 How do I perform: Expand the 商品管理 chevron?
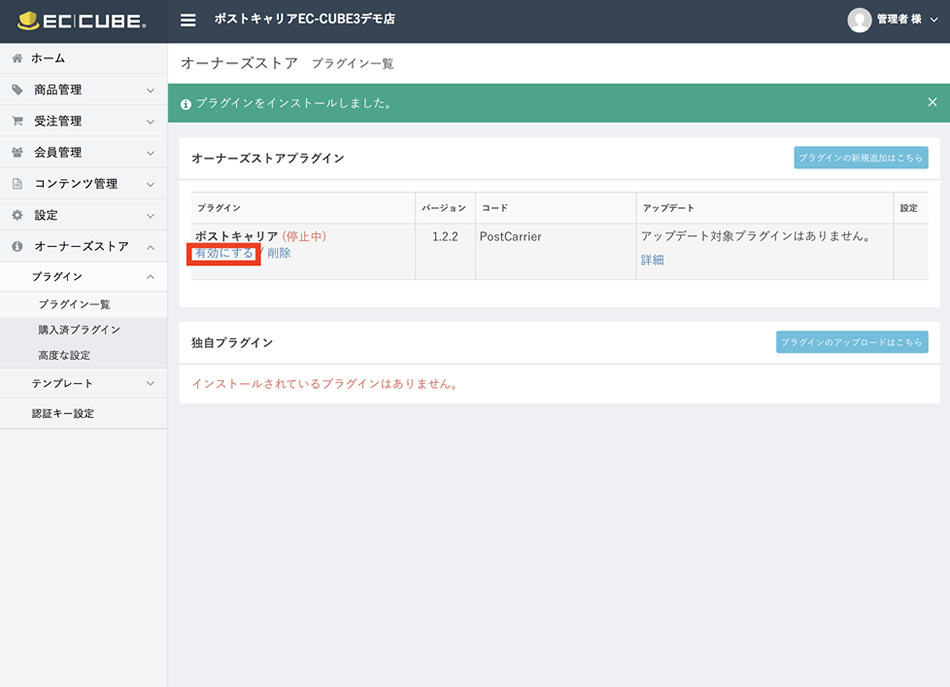[150, 90]
